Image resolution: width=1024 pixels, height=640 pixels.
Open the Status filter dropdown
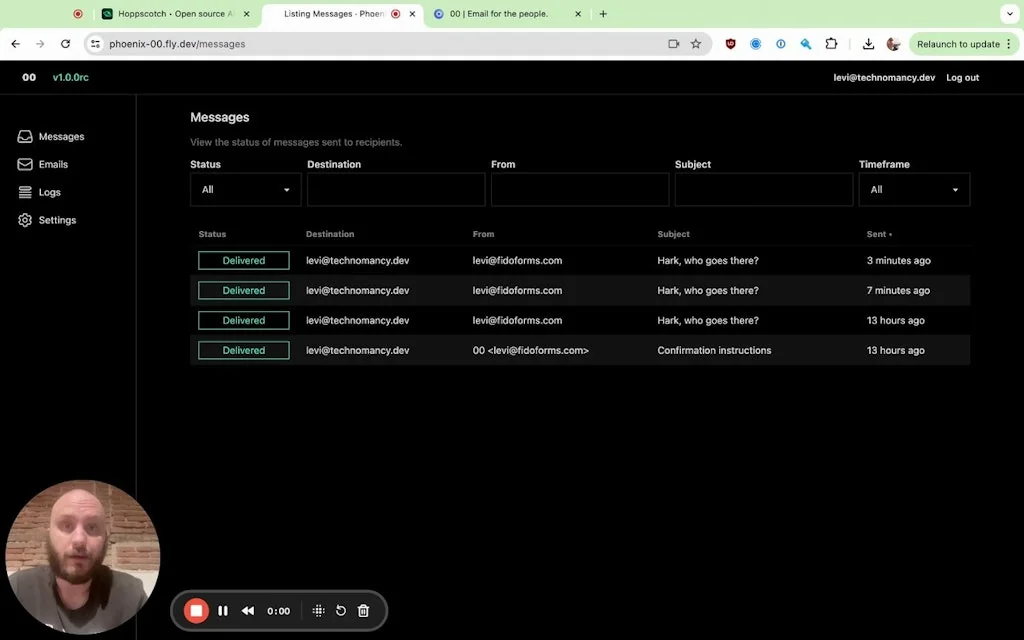tap(245, 189)
